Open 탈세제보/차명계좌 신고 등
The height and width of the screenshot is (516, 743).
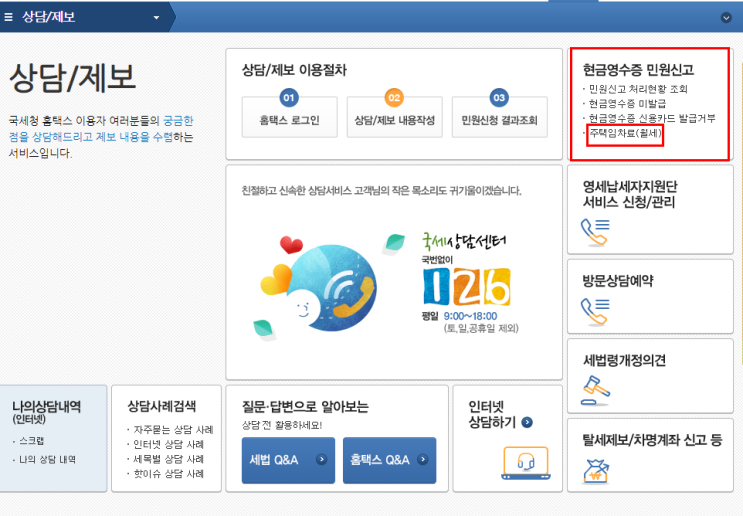tap(652, 440)
